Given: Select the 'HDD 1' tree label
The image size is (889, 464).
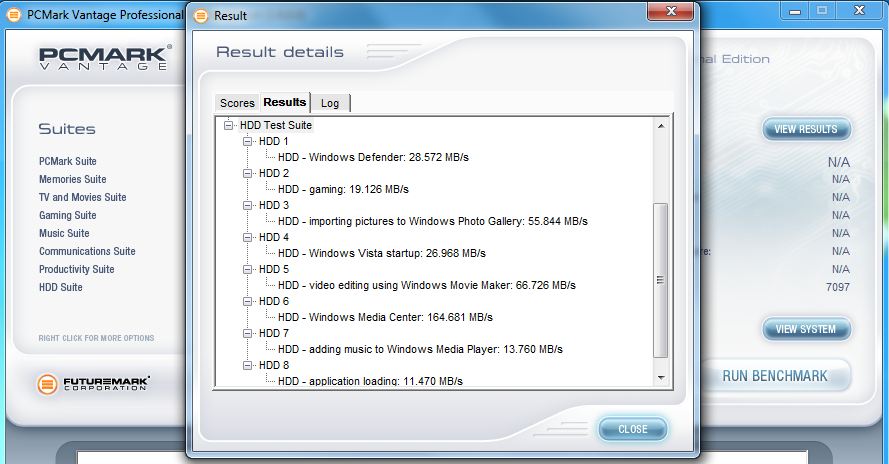Looking at the screenshot, I should tap(274, 141).
